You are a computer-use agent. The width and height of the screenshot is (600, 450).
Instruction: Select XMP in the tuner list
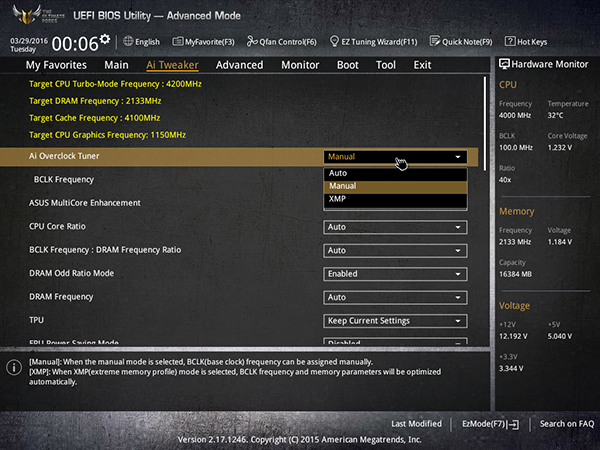click(x=395, y=199)
